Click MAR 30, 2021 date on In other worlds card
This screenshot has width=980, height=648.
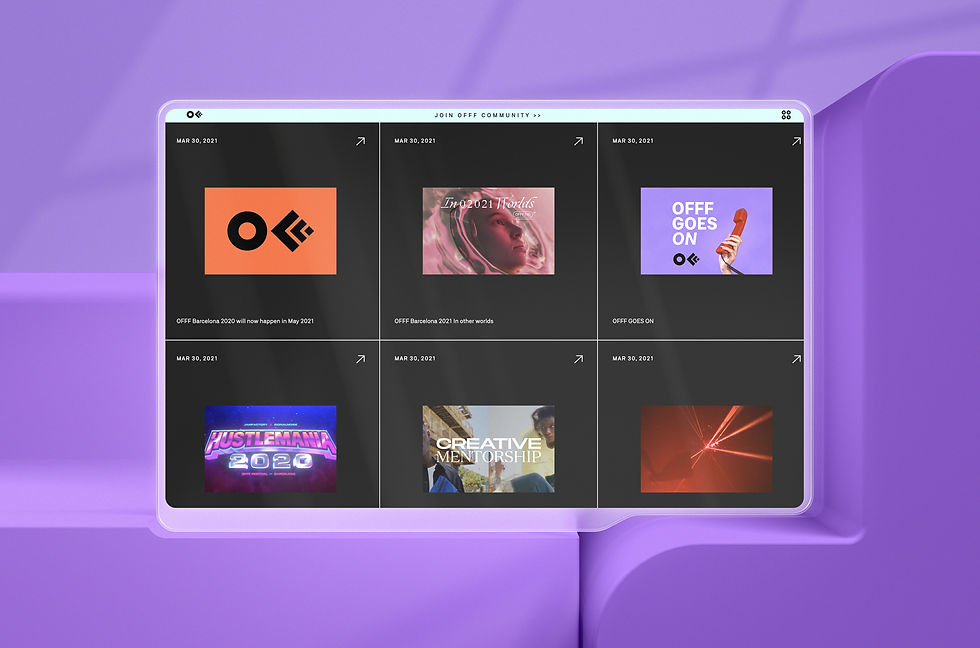[415, 141]
